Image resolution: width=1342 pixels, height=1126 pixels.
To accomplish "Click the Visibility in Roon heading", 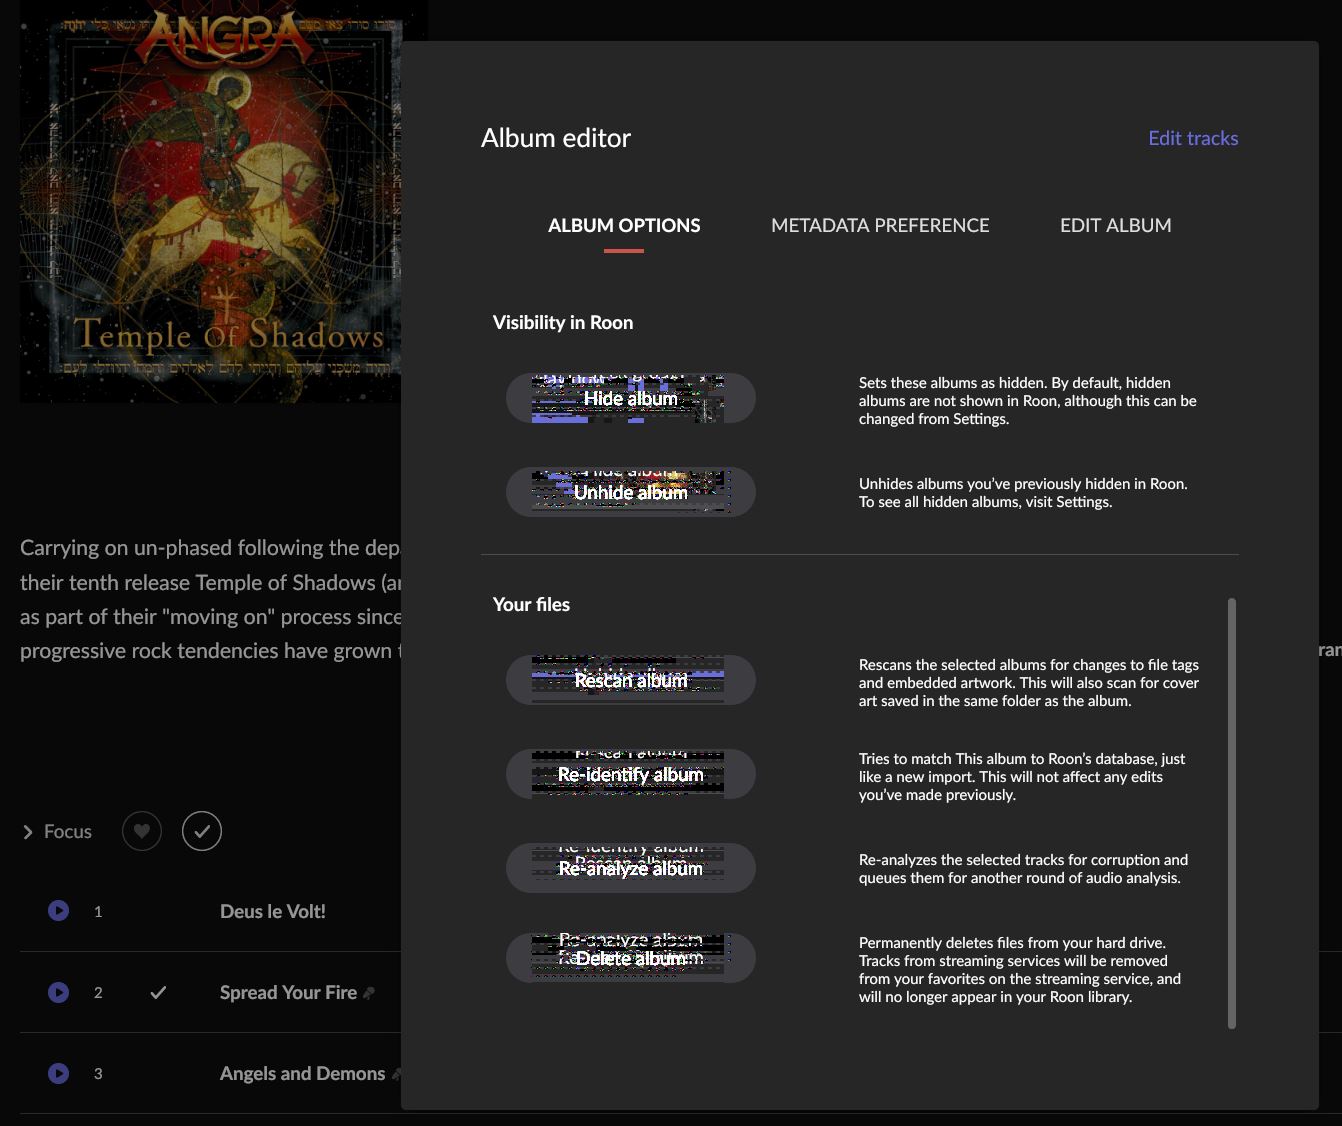I will click(x=563, y=322).
